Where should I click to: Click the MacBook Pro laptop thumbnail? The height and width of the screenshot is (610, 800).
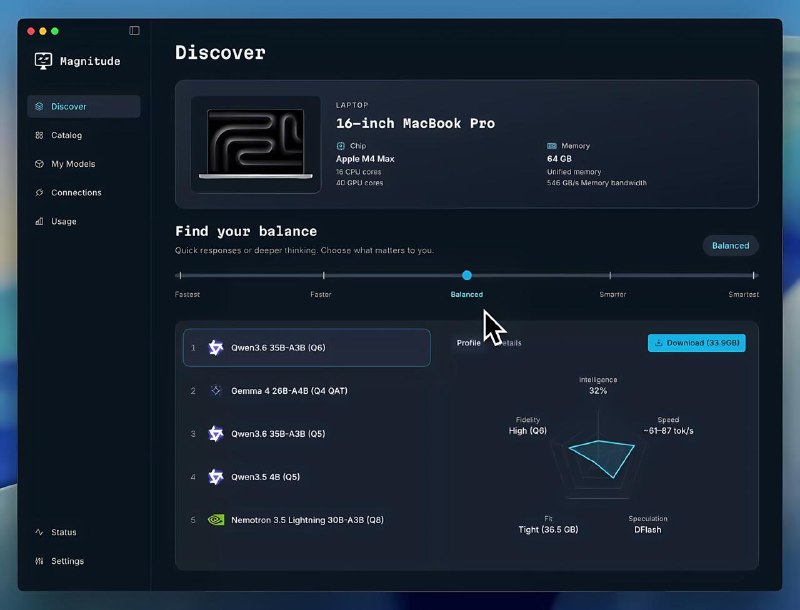tap(256, 144)
